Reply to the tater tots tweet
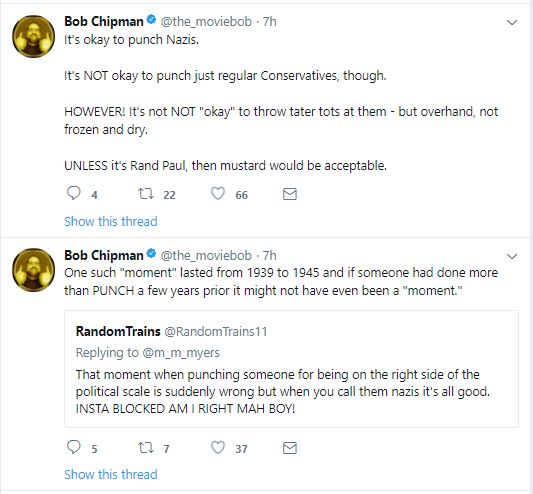The width and height of the screenshot is (533, 494). [x=73, y=193]
